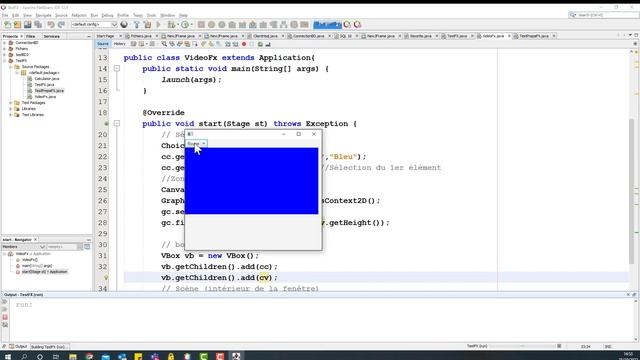Click the Task View taskbar icon
Image resolution: width=640 pixels, height=360 pixels.
coord(56,356)
